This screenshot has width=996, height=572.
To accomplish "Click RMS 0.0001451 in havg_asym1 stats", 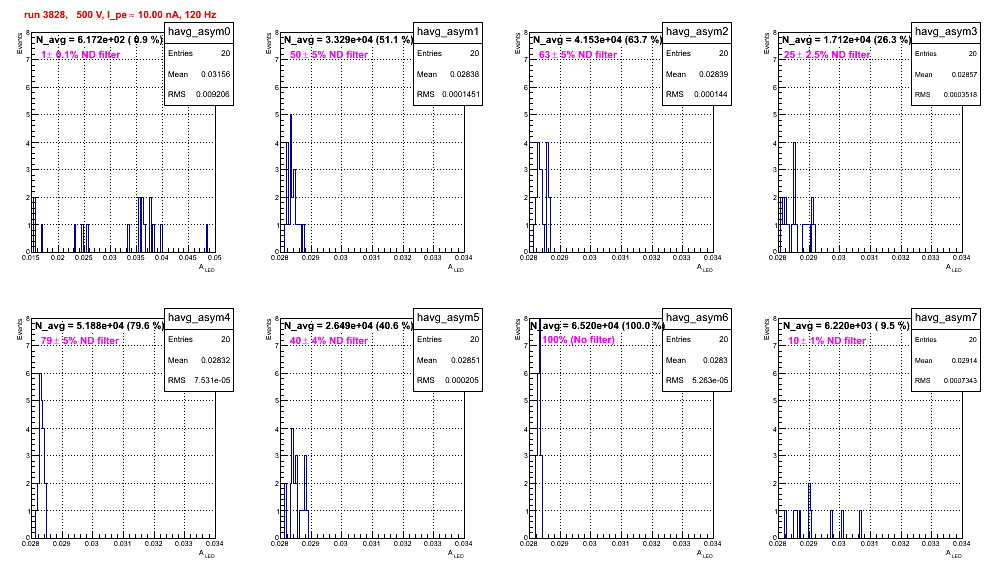I will 448,95.
